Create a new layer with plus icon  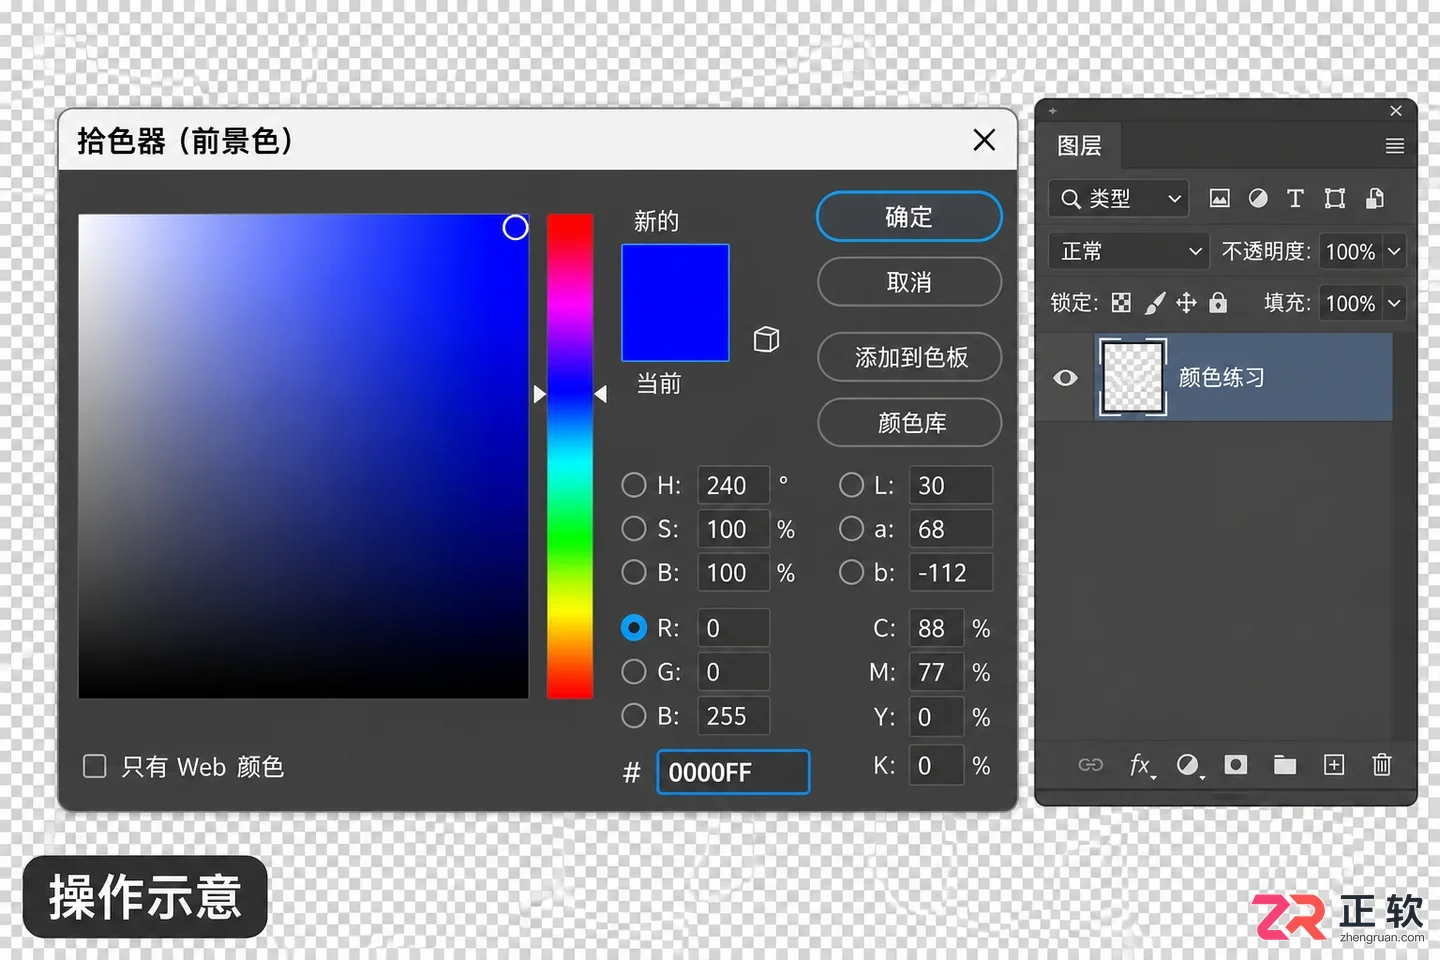pyautogui.click(x=1334, y=765)
